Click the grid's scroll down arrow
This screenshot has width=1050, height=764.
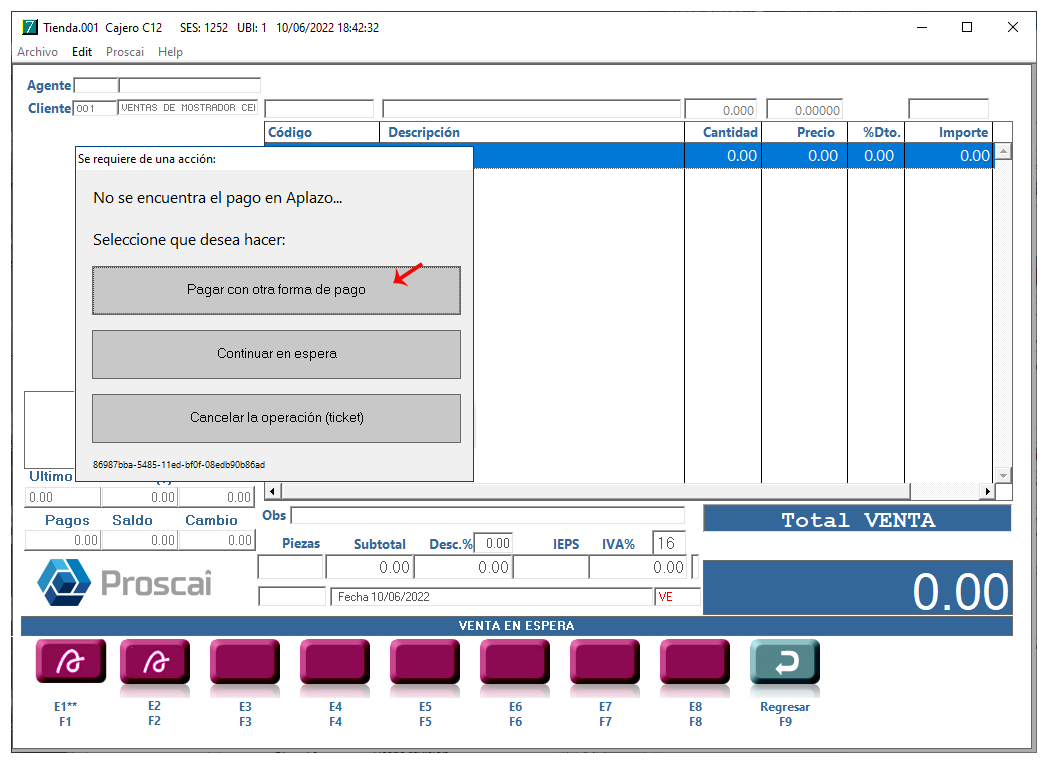[1003, 475]
